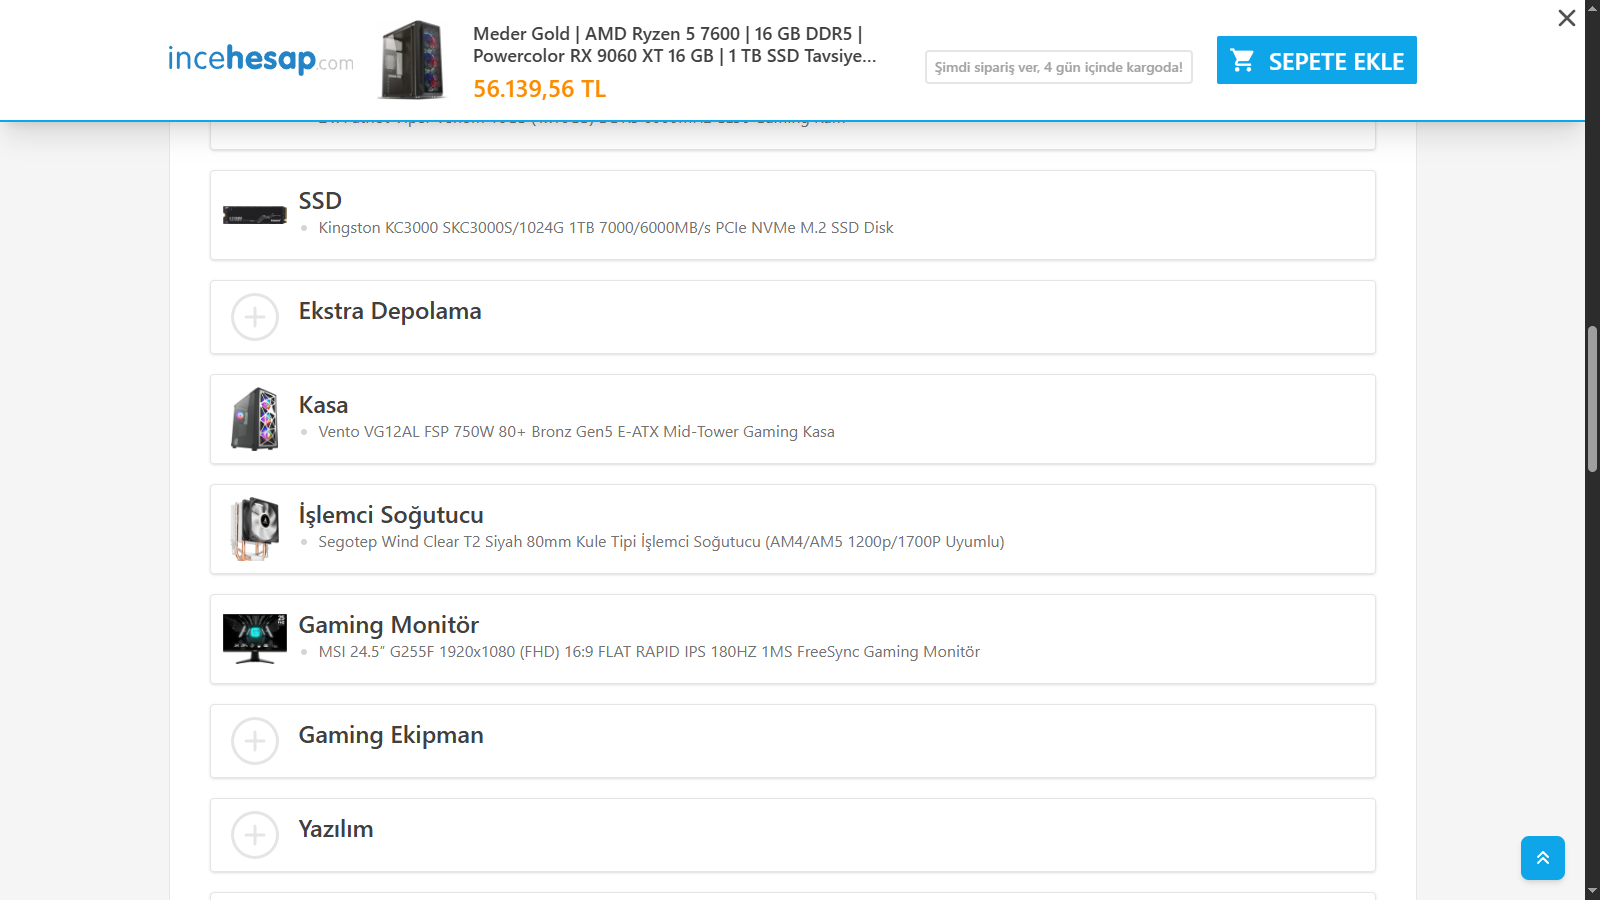Close the sticky product header bar
The width and height of the screenshot is (1600, 900).
(x=1566, y=18)
